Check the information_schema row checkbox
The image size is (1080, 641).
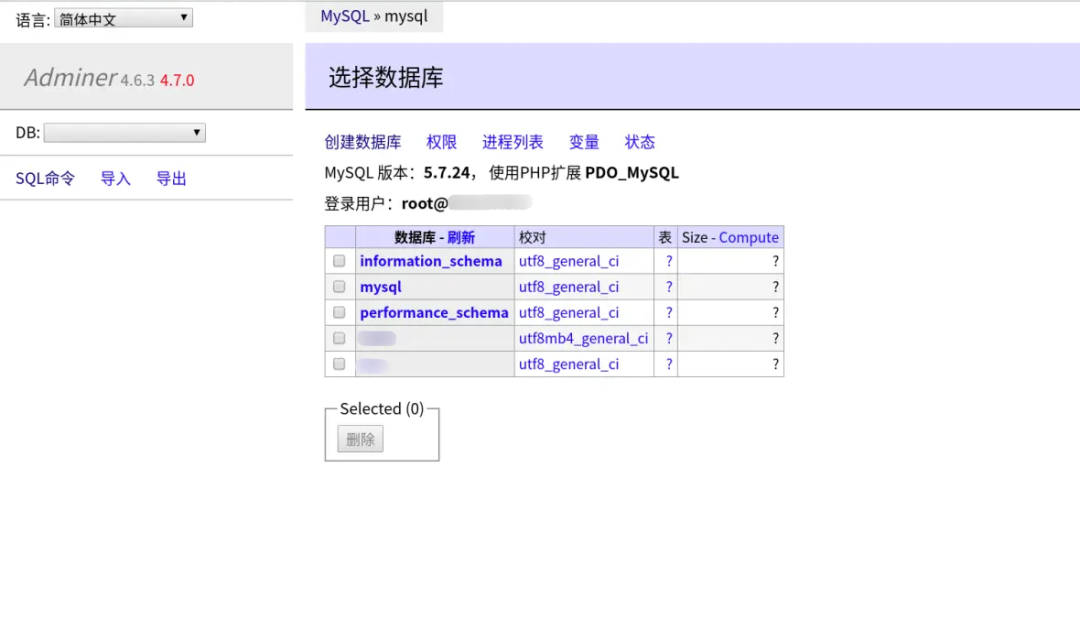tap(339, 261)
